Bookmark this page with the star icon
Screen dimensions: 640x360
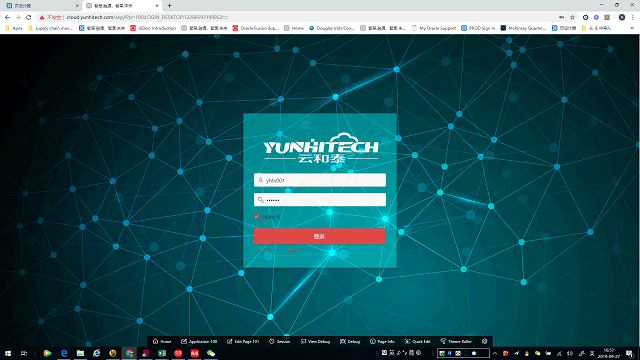coord(572,17)
